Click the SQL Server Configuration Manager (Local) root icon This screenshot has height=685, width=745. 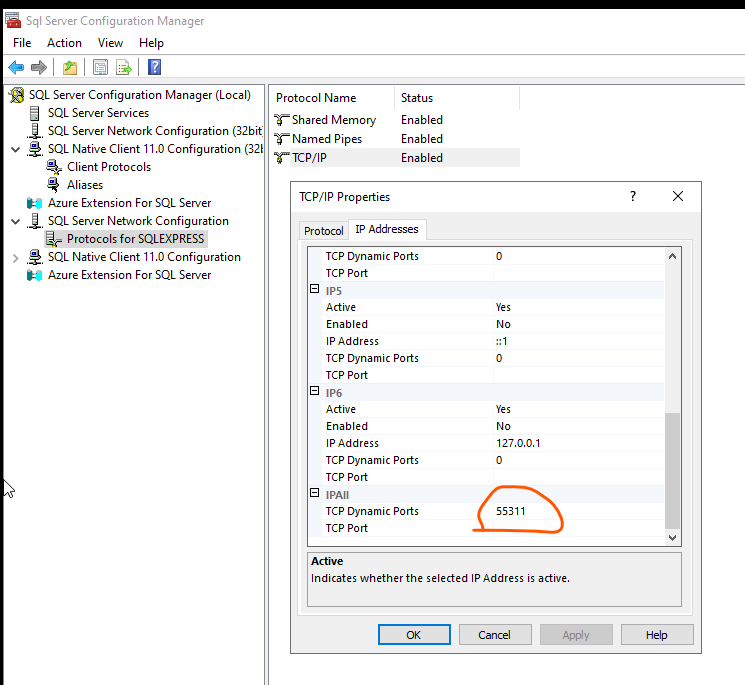tap(17, 95)
